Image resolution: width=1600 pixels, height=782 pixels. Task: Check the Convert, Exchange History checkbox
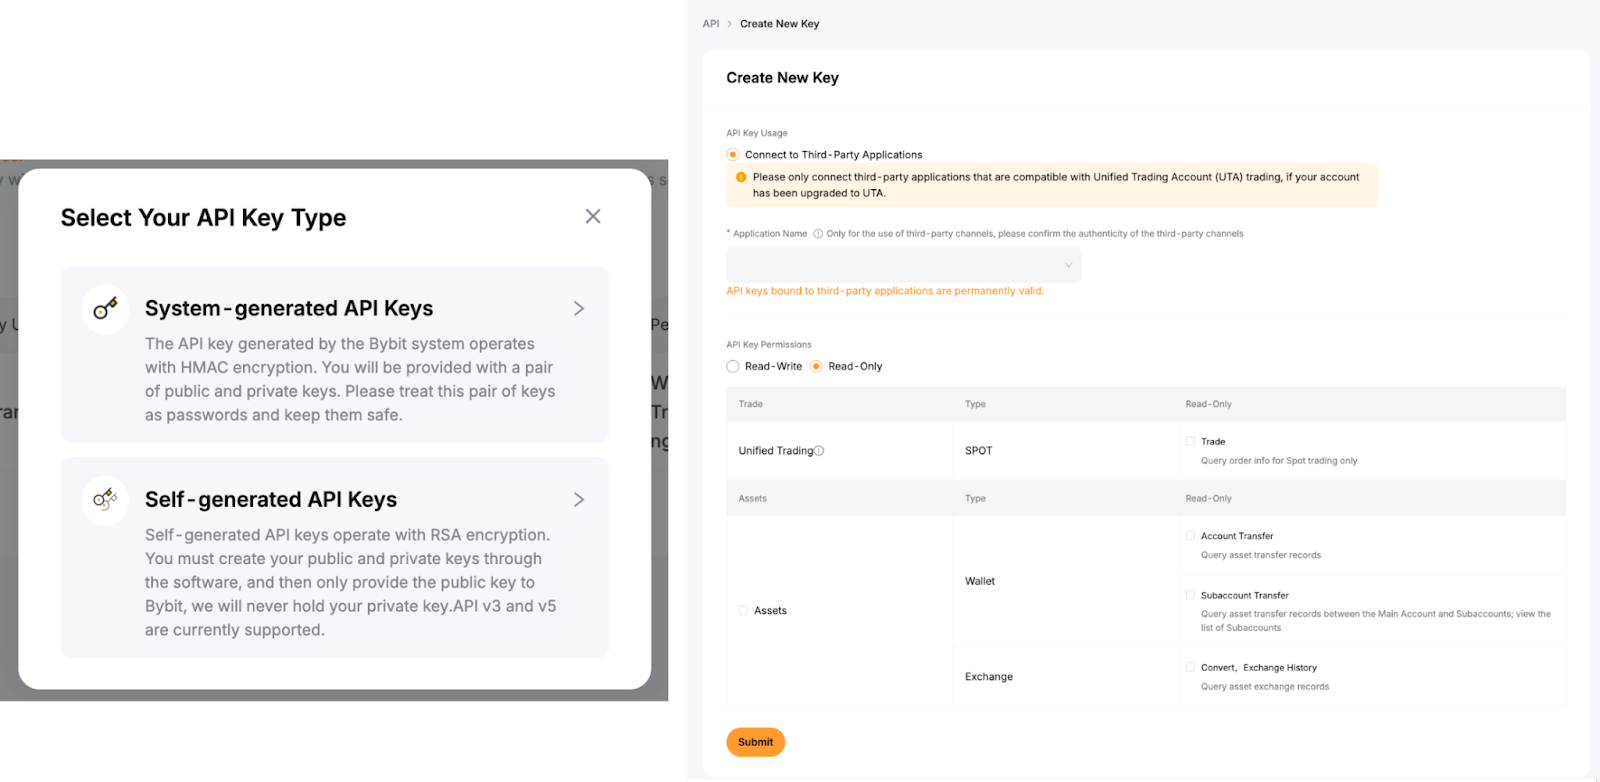click(1190, 667)
